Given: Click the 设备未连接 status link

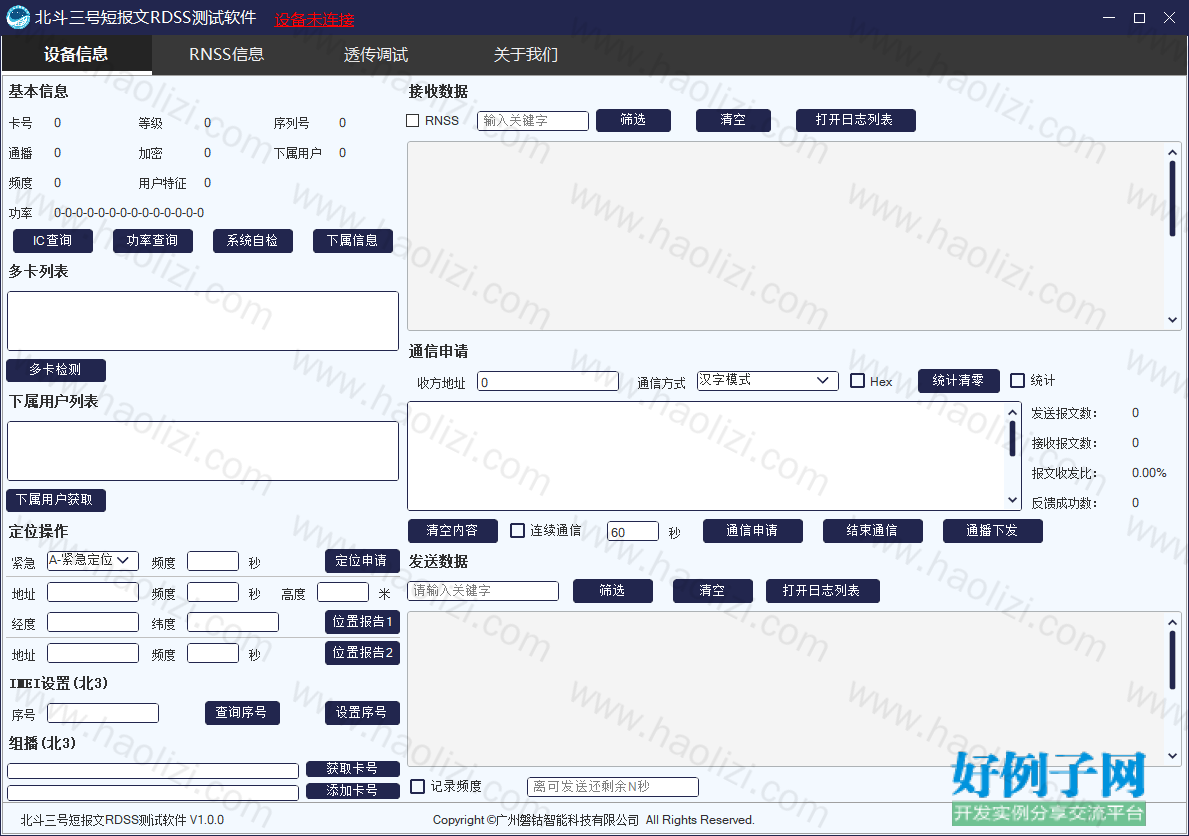Looking at the screenshot, I should (x=314, y=20).
